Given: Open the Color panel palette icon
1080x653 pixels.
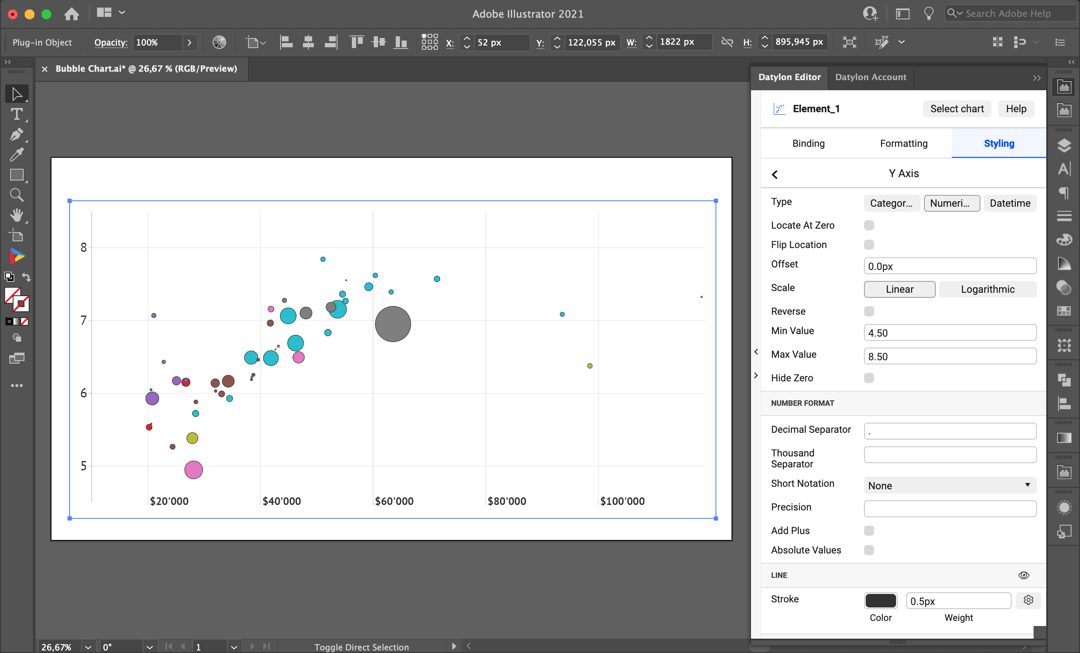Looking at the screenshot, I should point(1064,239).
